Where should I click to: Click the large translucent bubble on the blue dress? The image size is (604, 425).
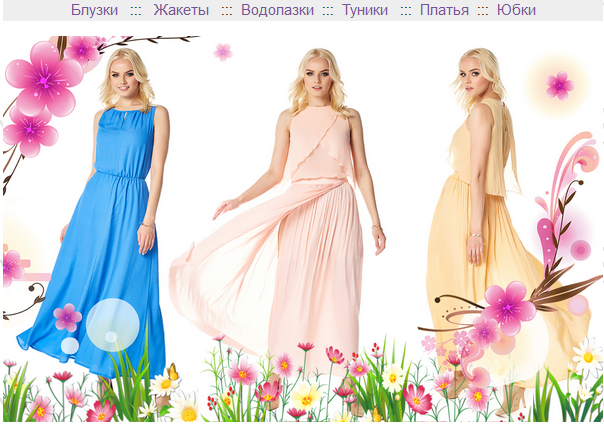[112, 325]
